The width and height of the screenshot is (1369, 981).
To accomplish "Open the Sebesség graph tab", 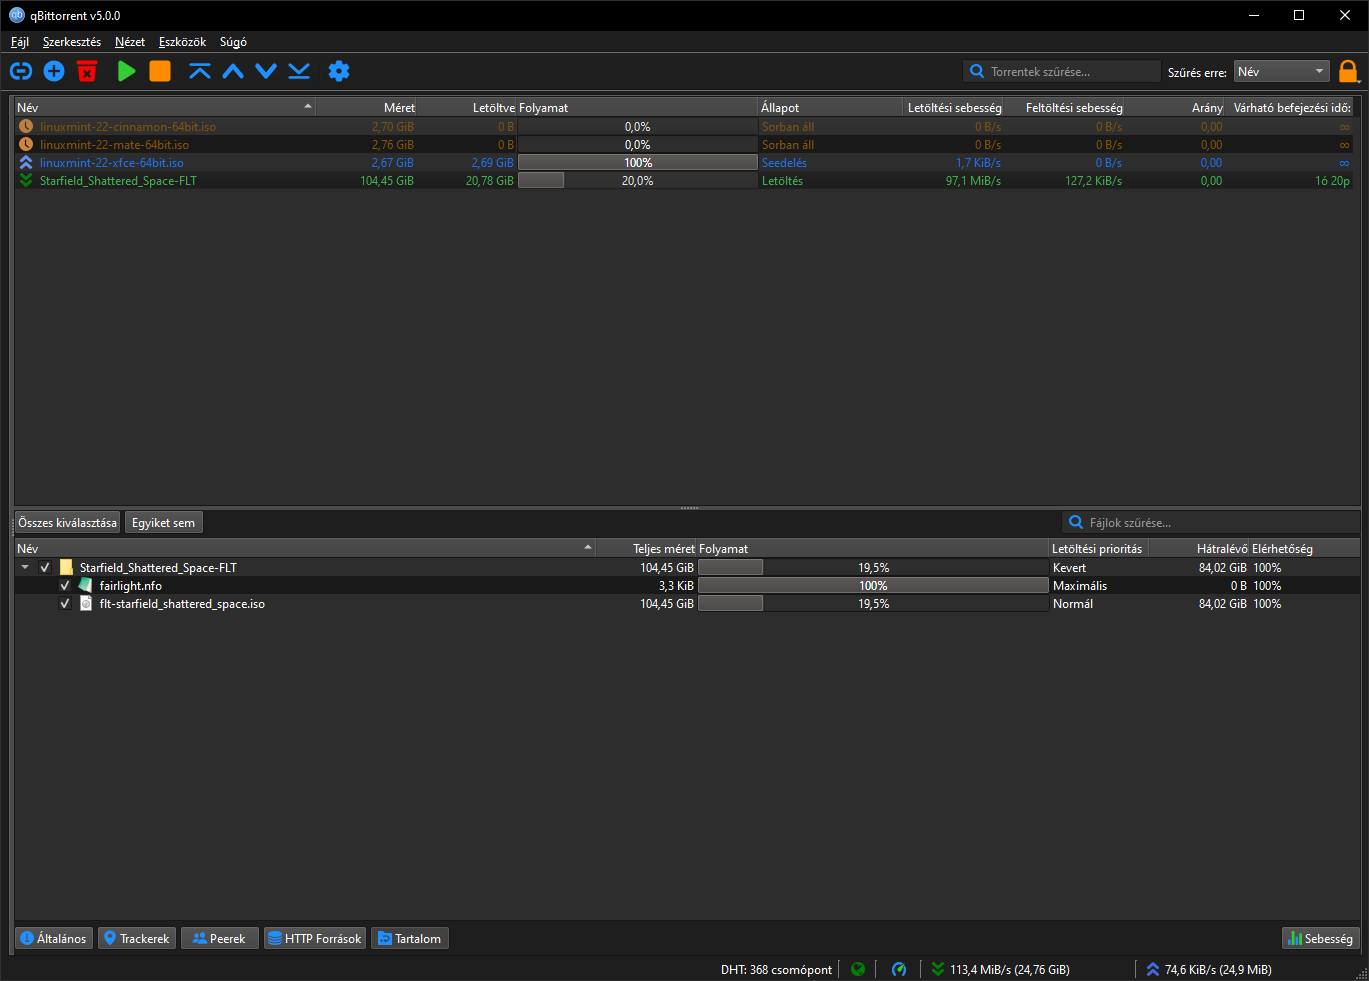I will point(1320,938).
